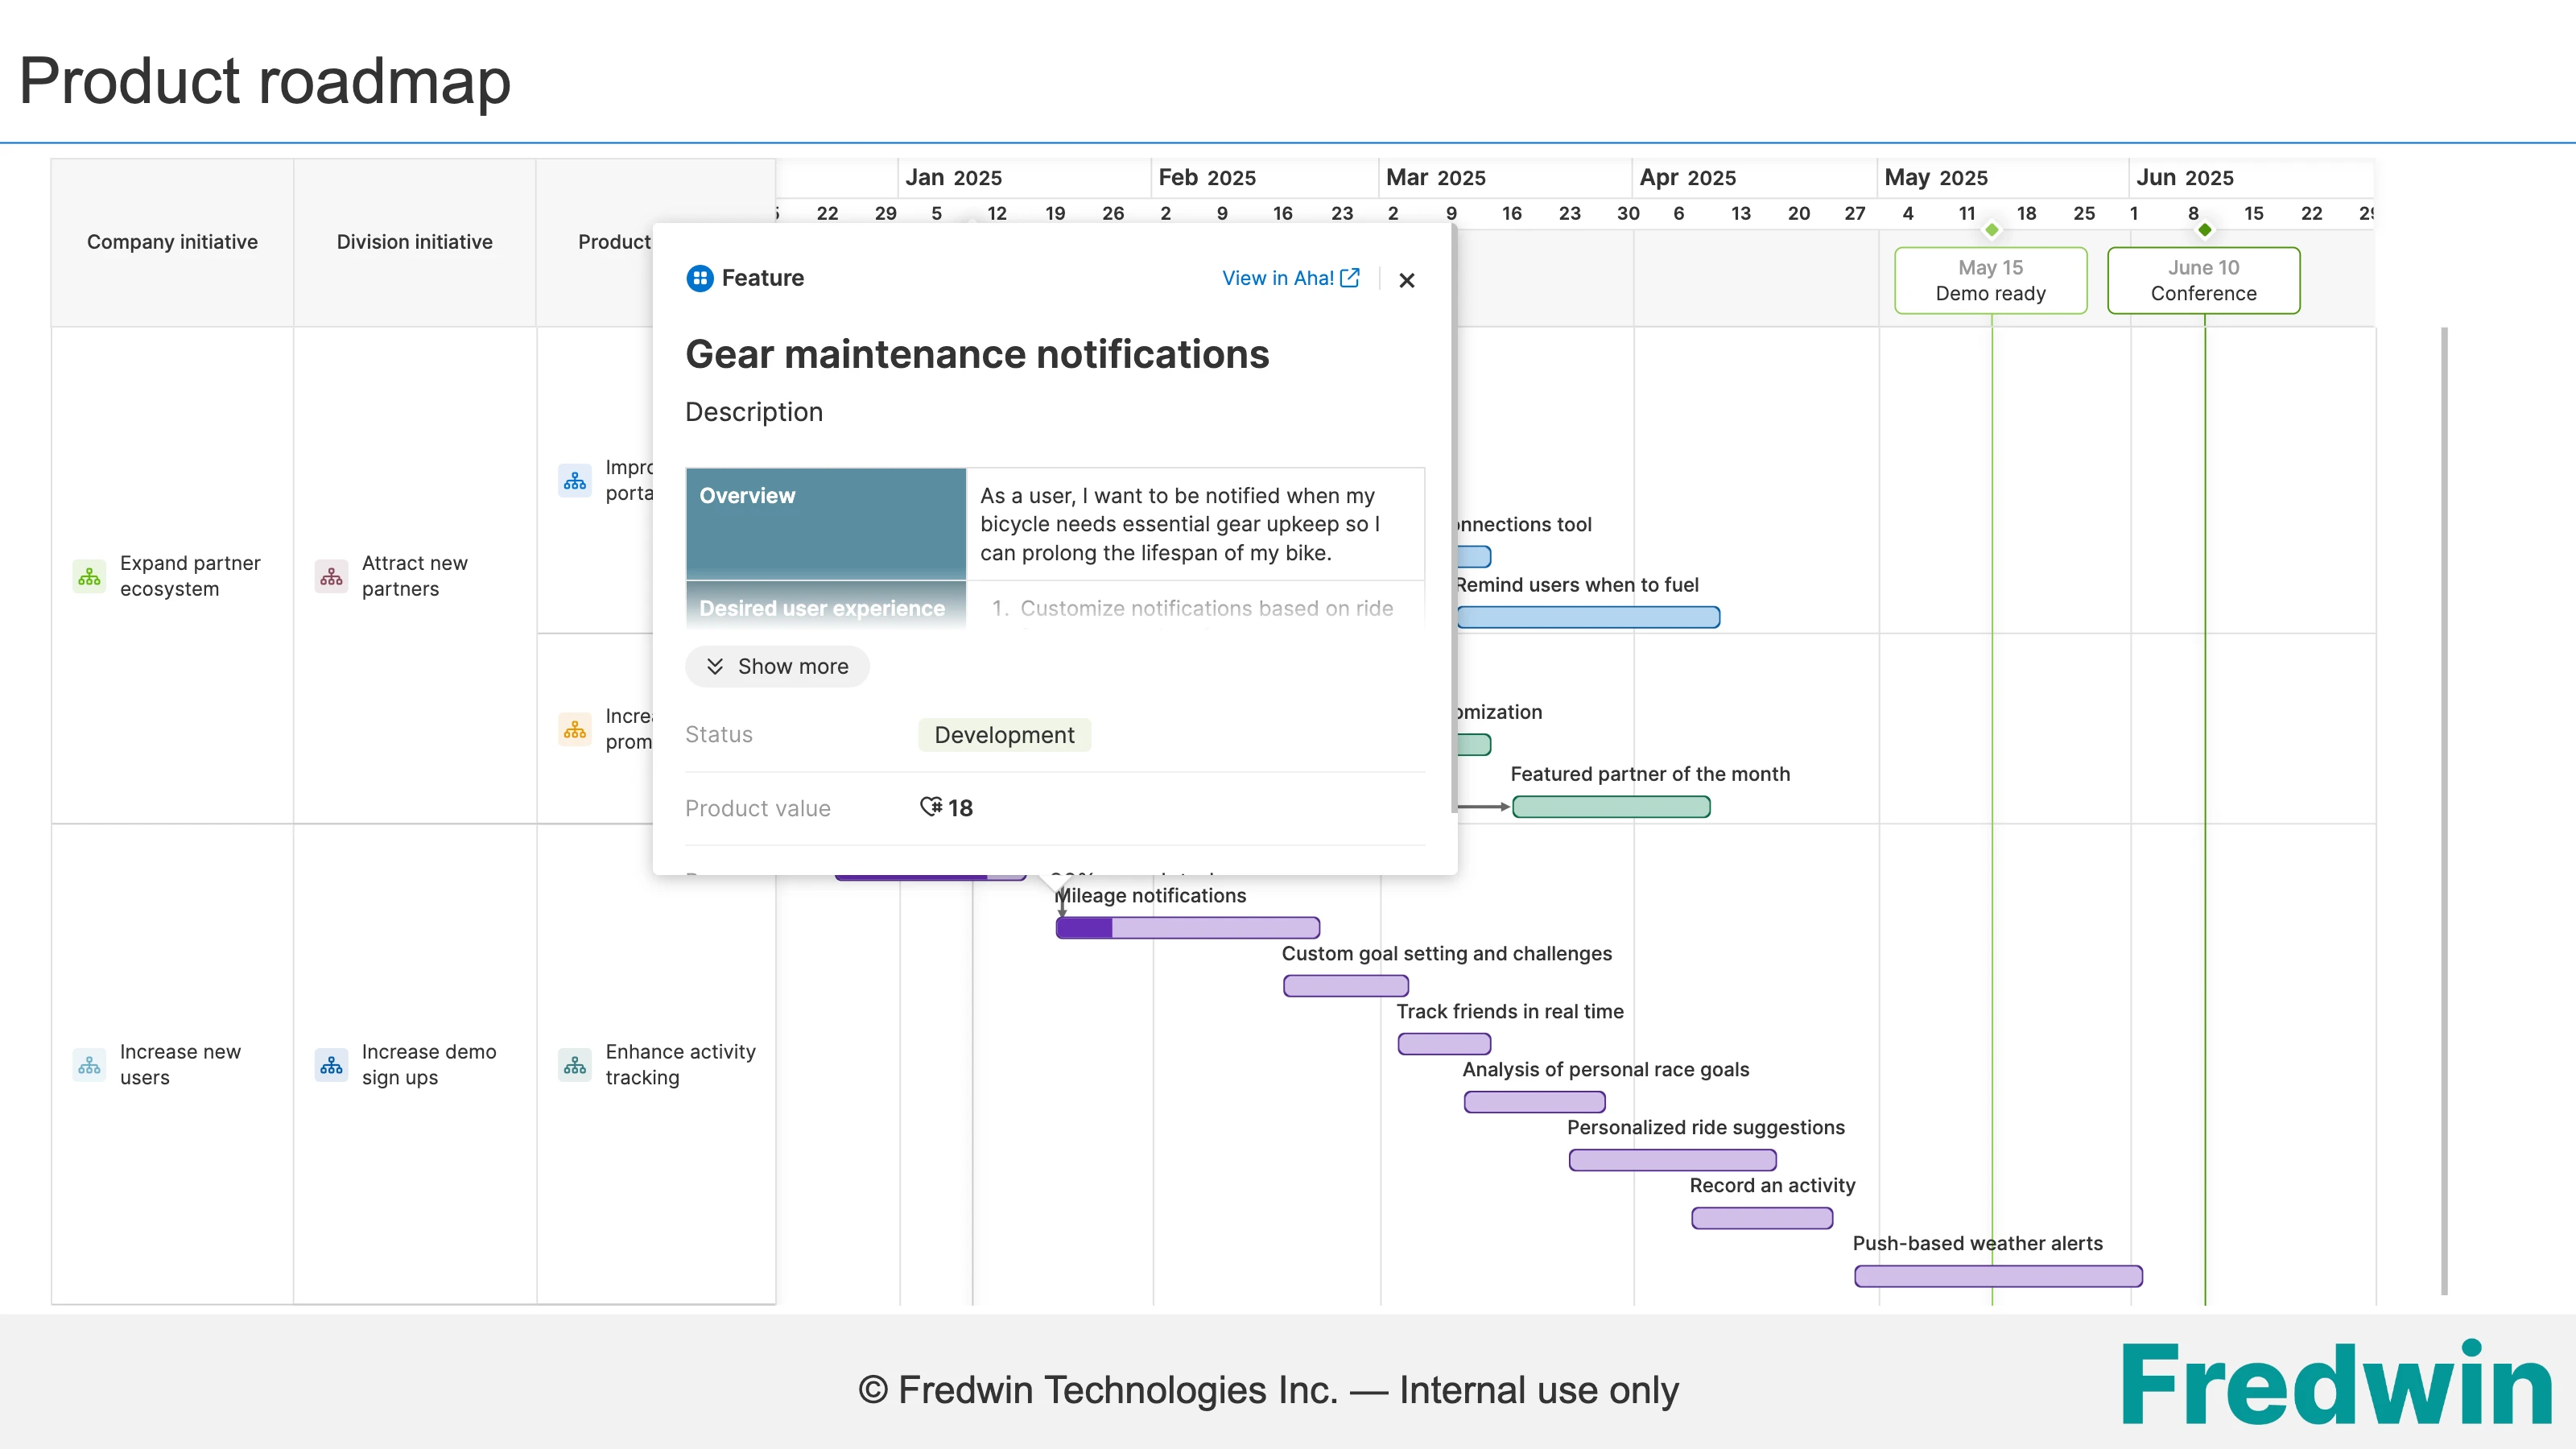This screenshot has height=1449, width=2576.
Task: Click Increase demo sign ups icon
Action: click(x=331, y=1065)
